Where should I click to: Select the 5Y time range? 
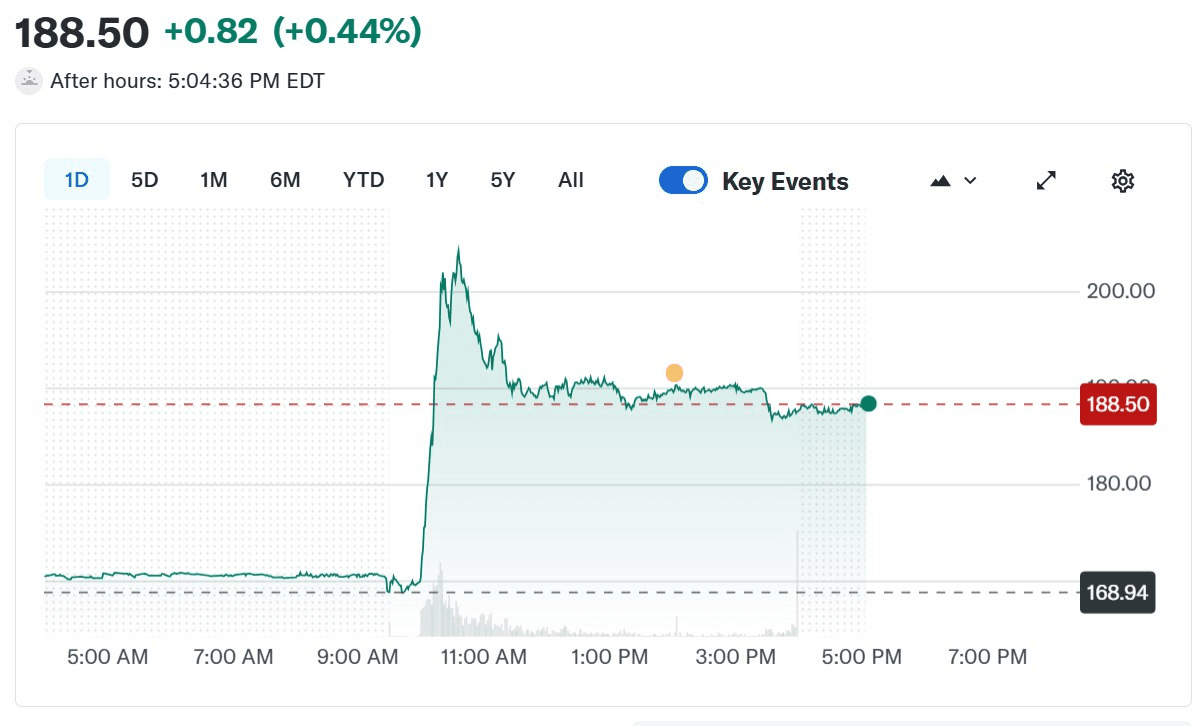pos(502,180)
